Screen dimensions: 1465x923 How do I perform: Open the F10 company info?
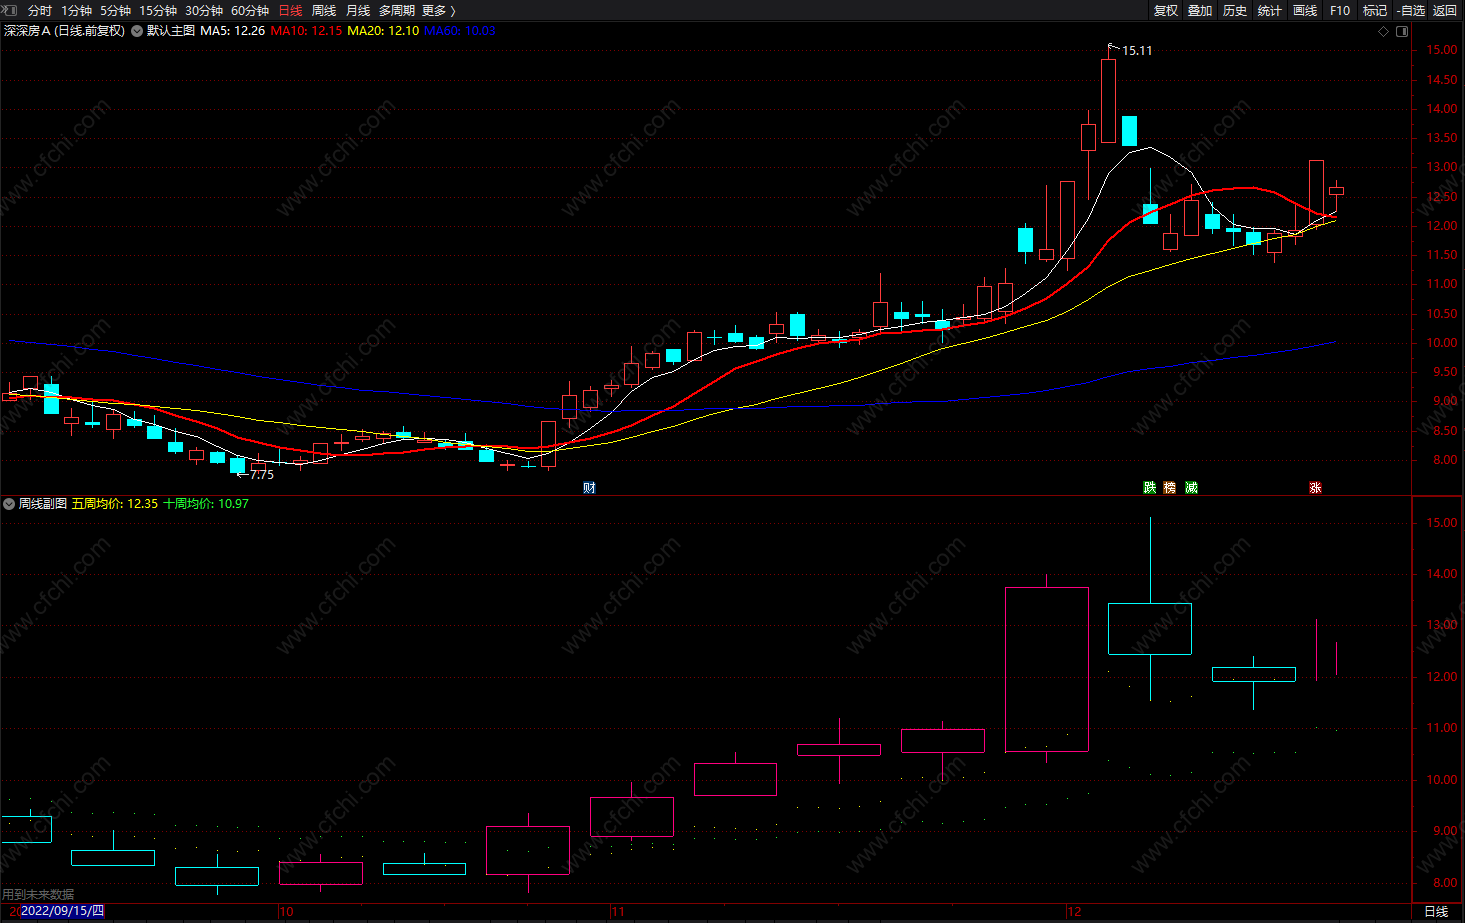click(1340, 10)
